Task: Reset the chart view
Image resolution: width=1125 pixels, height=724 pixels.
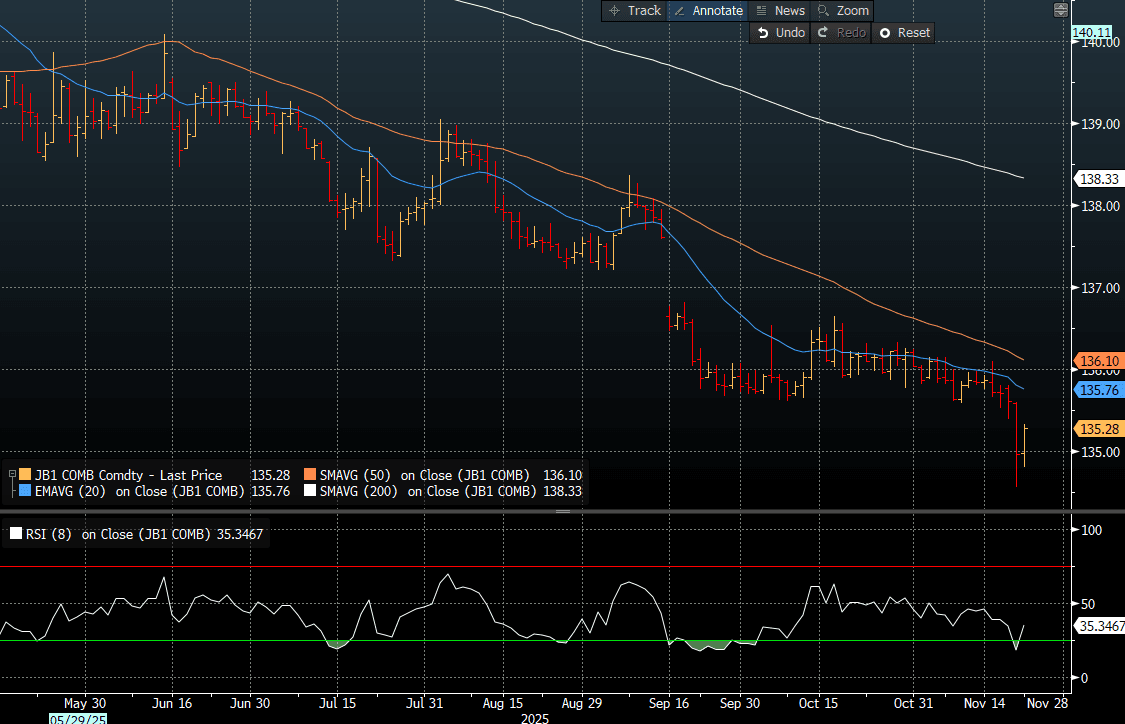Action: tap(903, 33)
